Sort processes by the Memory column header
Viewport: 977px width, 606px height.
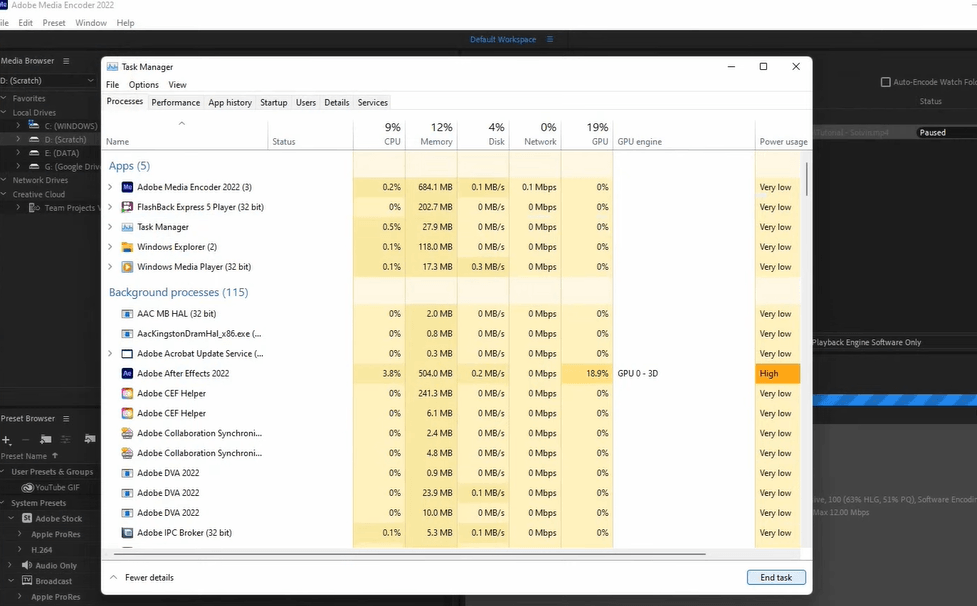click(431, 134)
